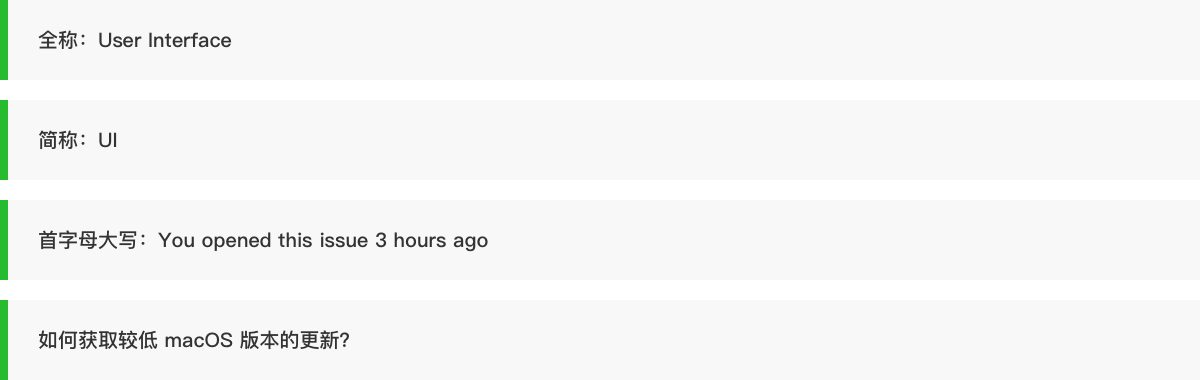Click the 版本的更新 text

pyautogui.click(x=290, y=340)
